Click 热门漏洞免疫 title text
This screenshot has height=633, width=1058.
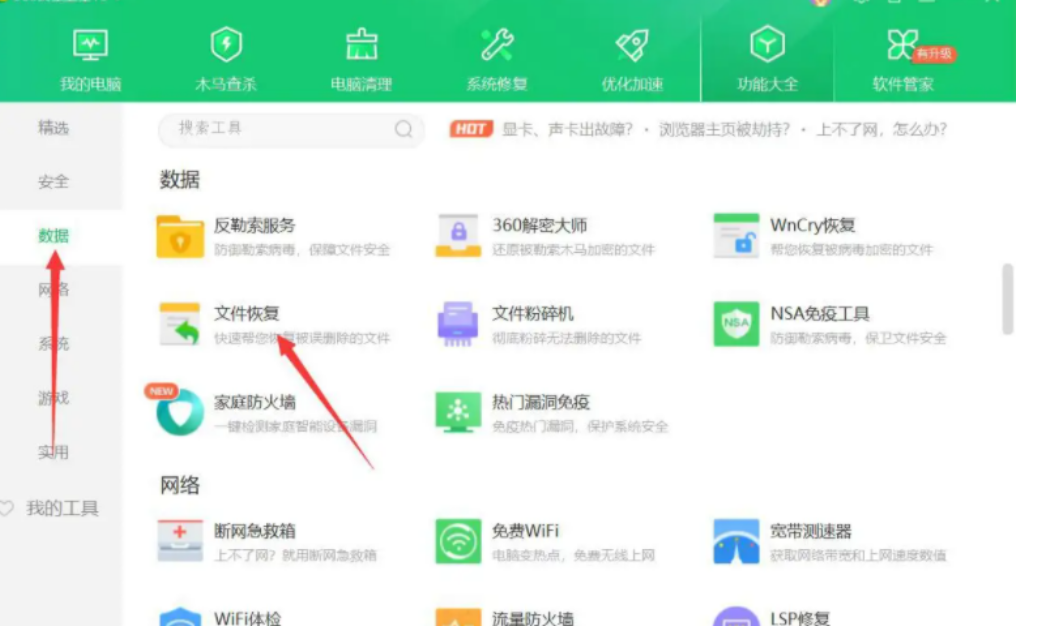(540, 402)
